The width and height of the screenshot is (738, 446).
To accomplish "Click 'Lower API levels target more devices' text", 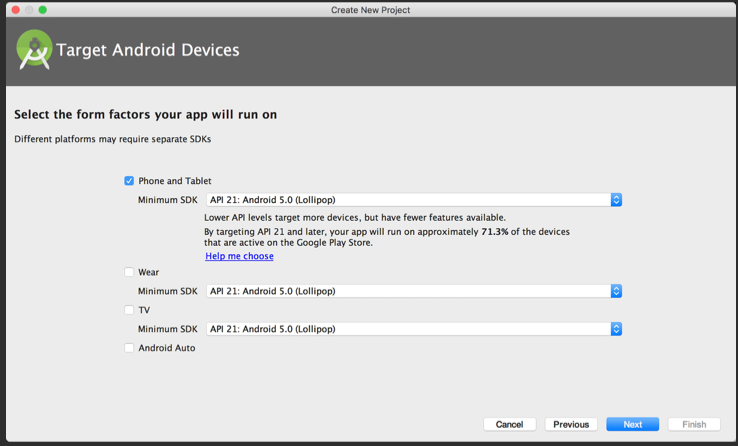I will 355,218.
